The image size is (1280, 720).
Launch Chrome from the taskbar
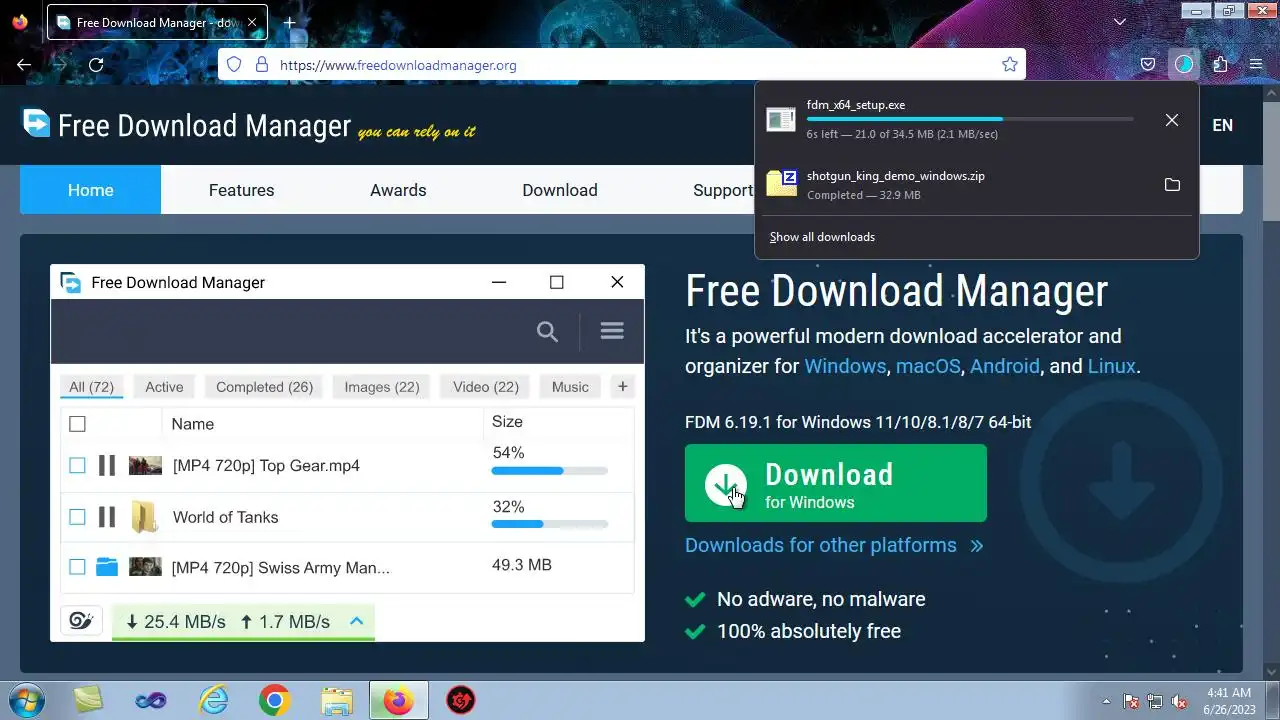(274, 700)
